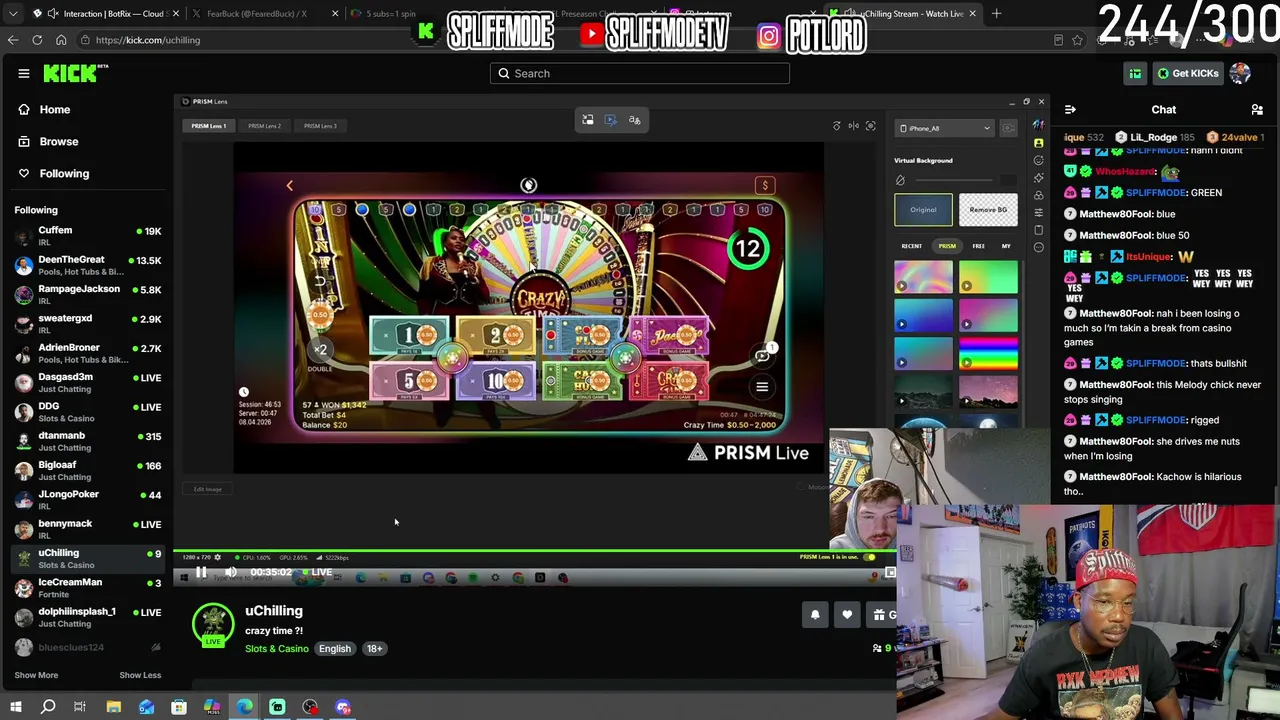Pick the rainbow stripes background
The image size is (1280, 720).
click(x=988, y=353)
